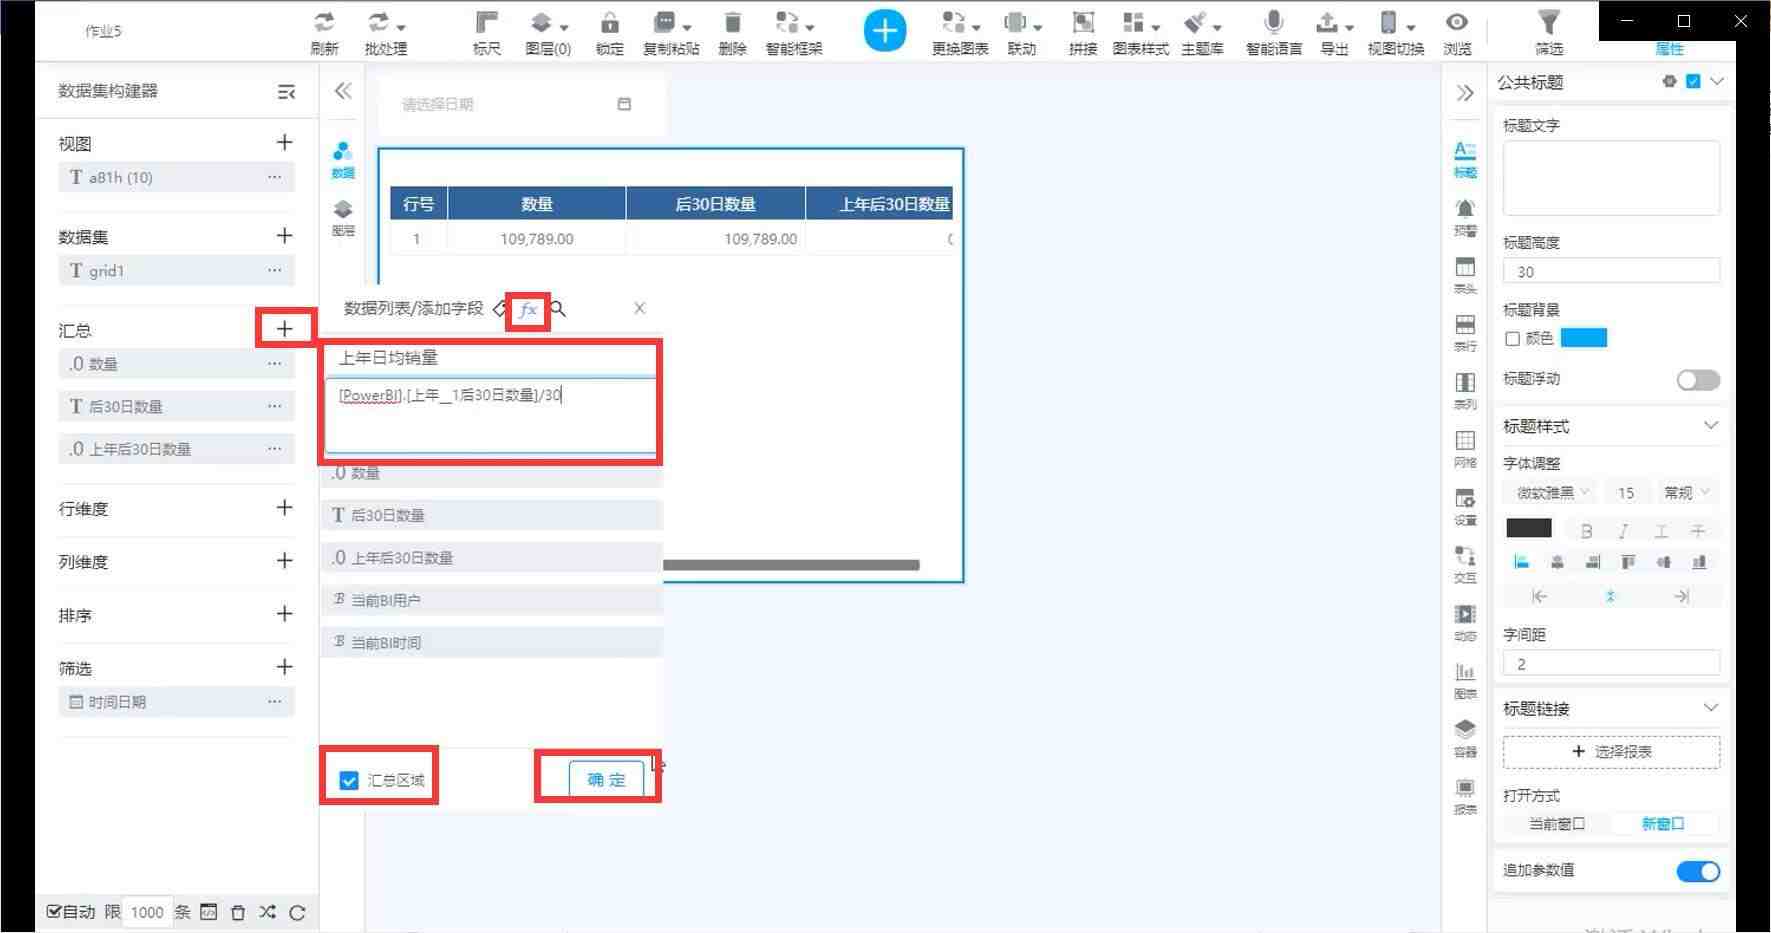Click the 刷新 refresh toolbar icon
The height and width of the screenshot is (933, 1771).
coord(324,22)
